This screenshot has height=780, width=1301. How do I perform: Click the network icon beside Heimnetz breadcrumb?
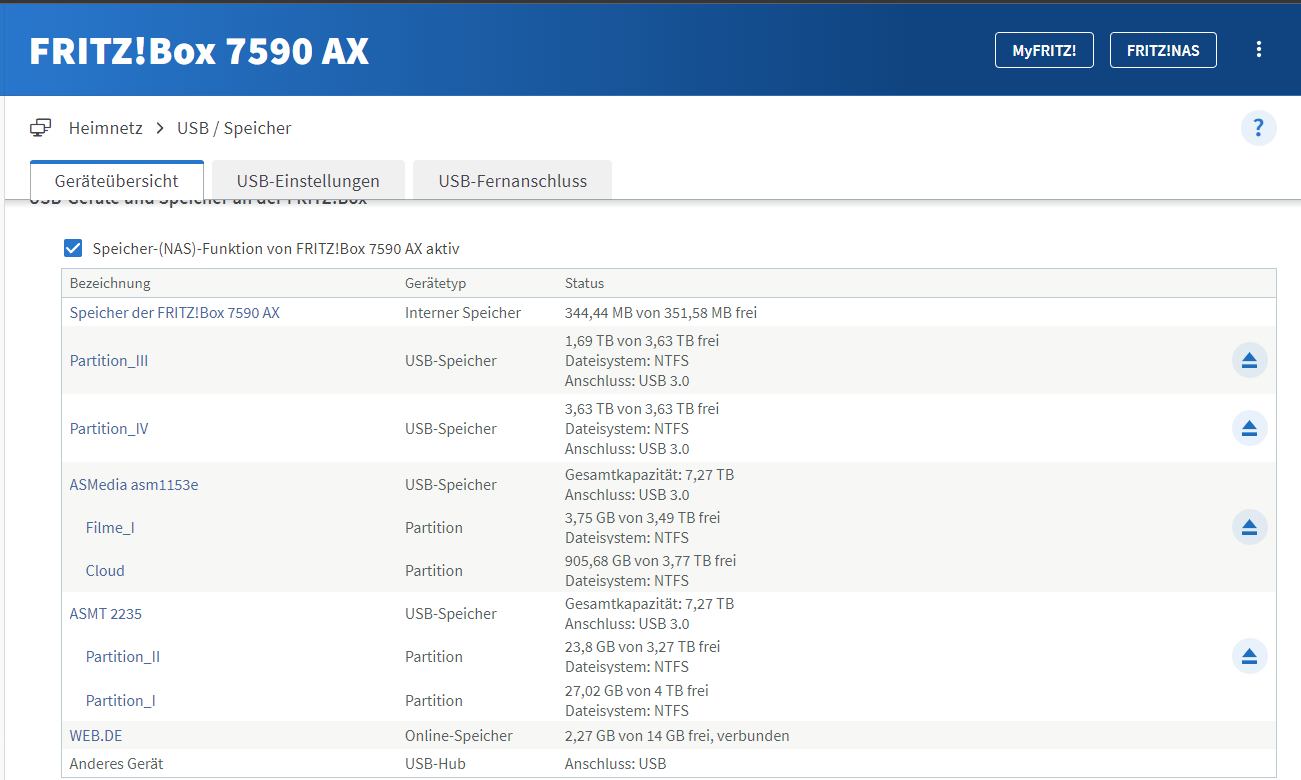click(40, 127)
